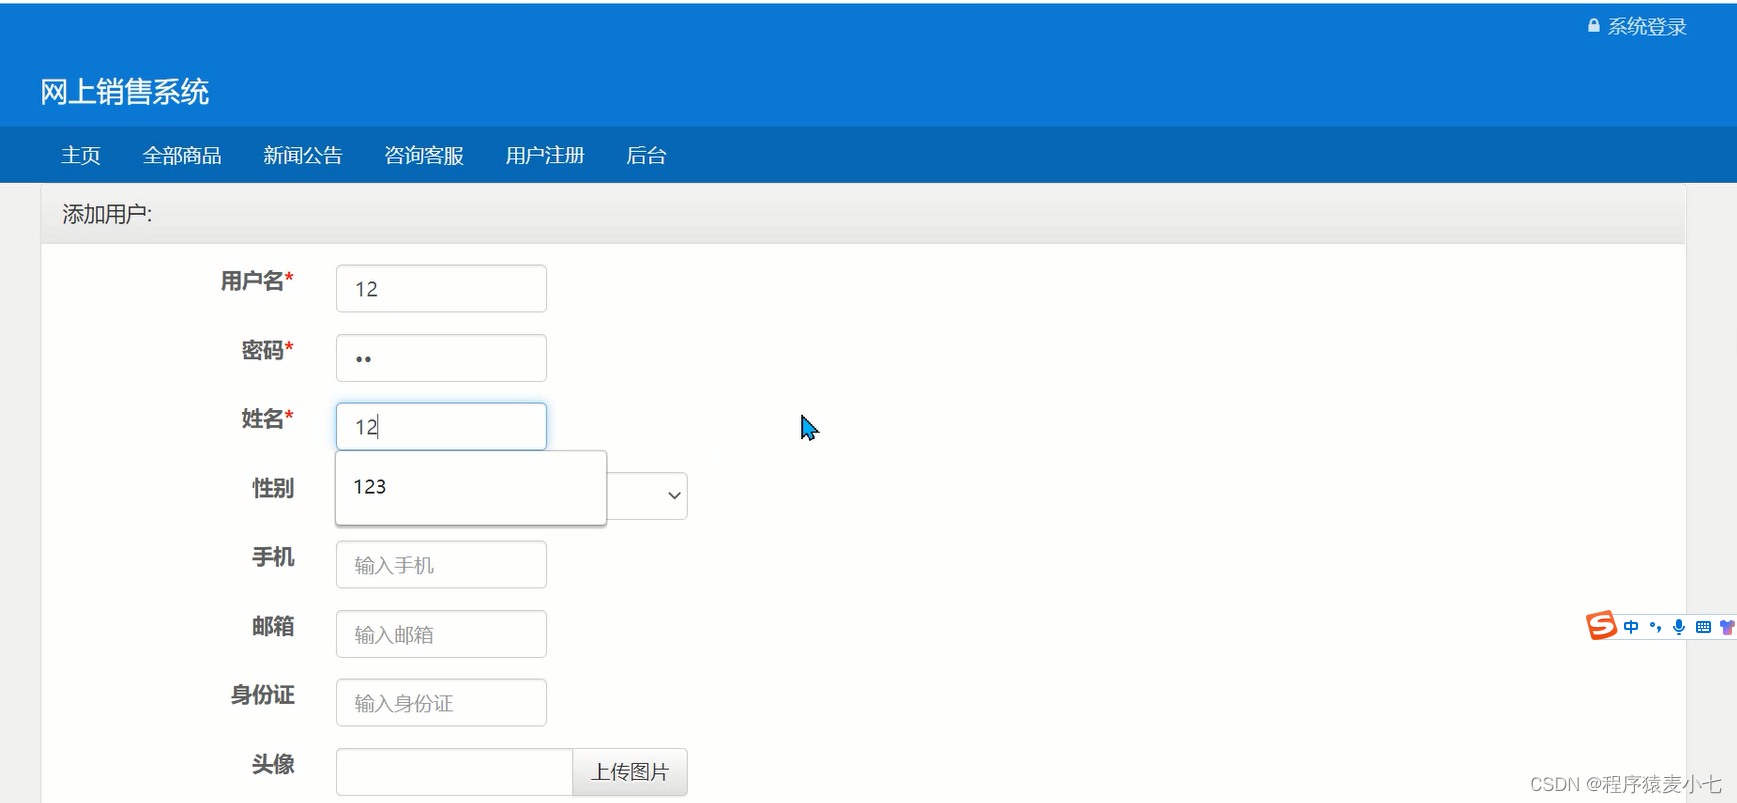The width and height of the screenshot is (1737, 803).
Task: Open the 新闻公告 menu item
Action: [x=303, y=155]
